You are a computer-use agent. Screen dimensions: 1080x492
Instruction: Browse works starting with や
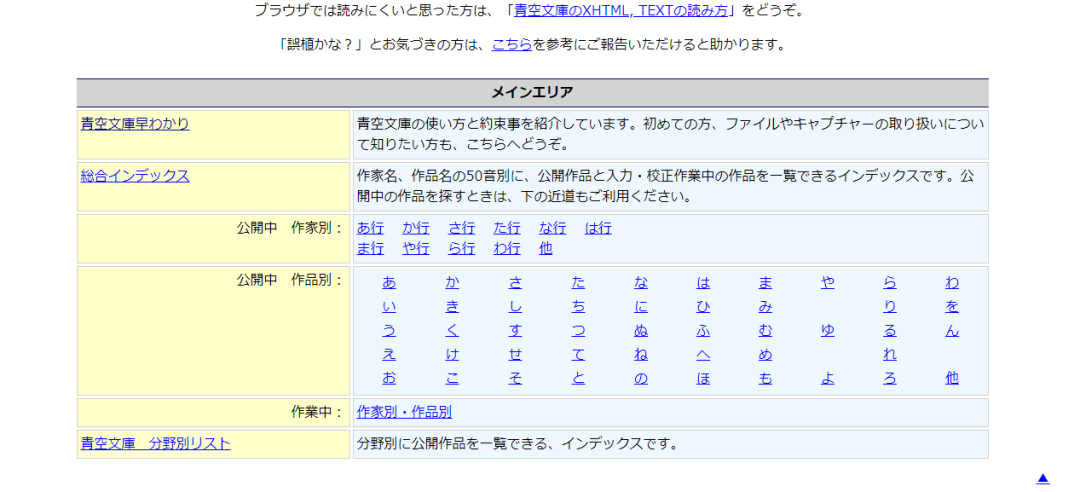(x=828, y=282)
